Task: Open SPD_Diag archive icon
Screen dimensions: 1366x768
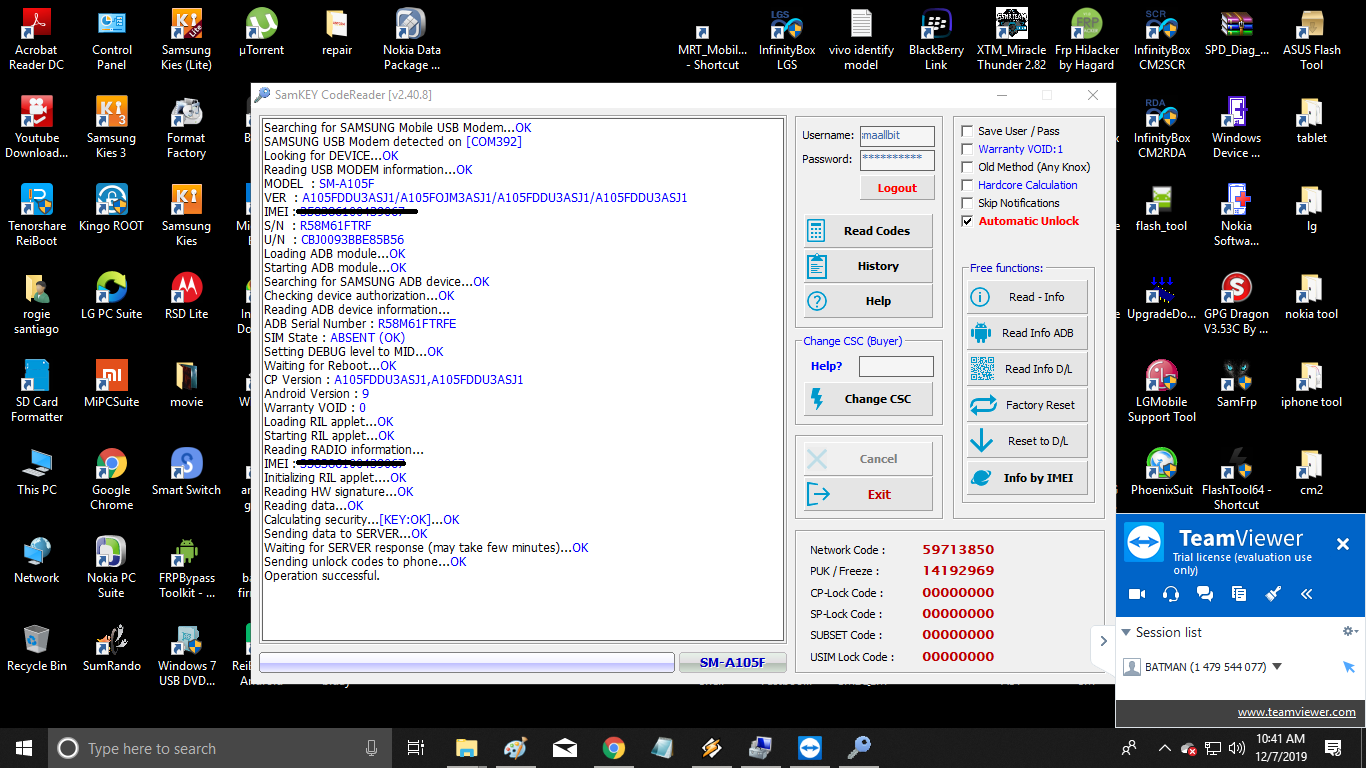Action: coord(1237,32)
